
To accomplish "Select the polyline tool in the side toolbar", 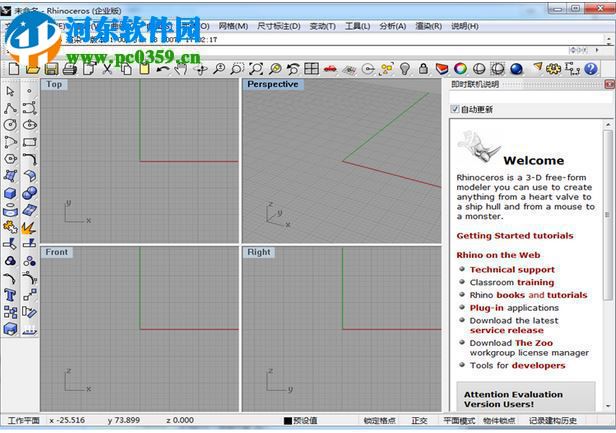I will [x=10, y=108].
